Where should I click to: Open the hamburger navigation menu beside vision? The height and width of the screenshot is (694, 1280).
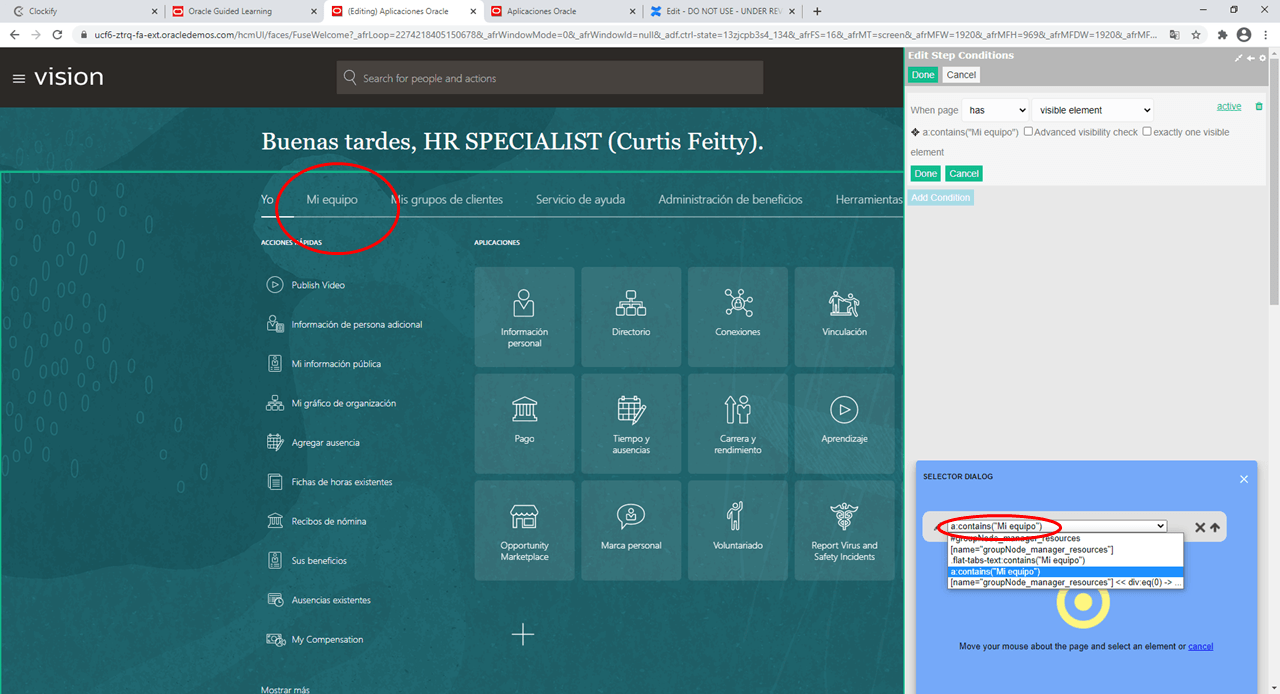point(19,78)
